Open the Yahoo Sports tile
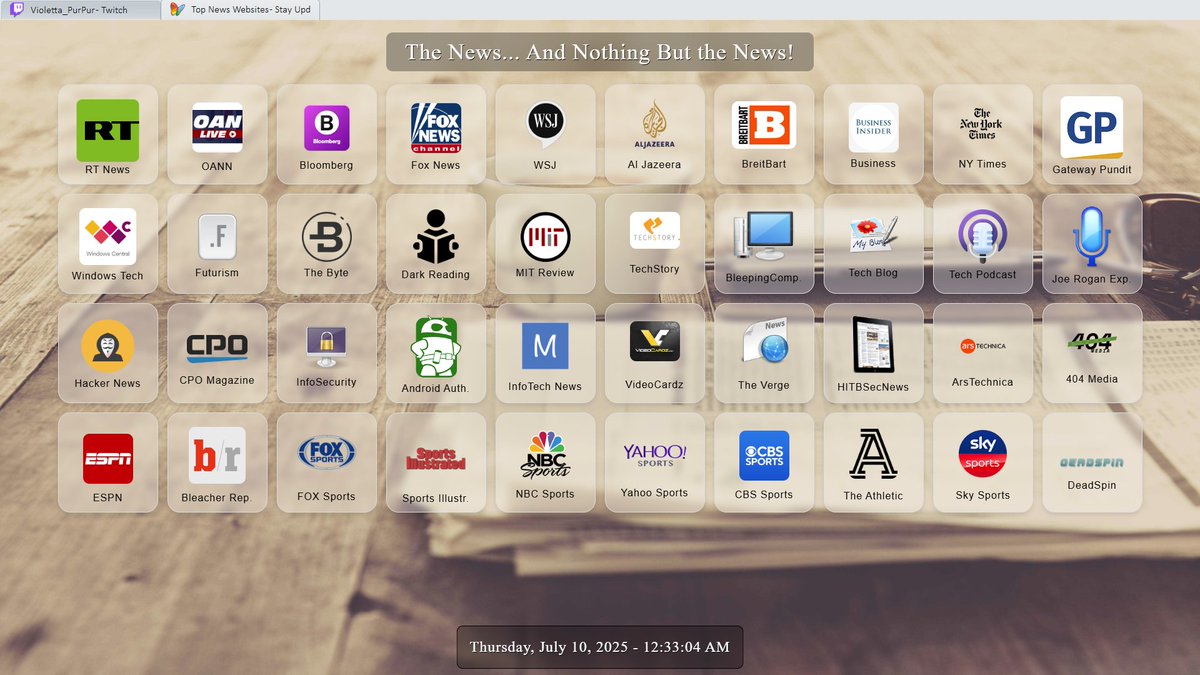 (x=655, y=463)
